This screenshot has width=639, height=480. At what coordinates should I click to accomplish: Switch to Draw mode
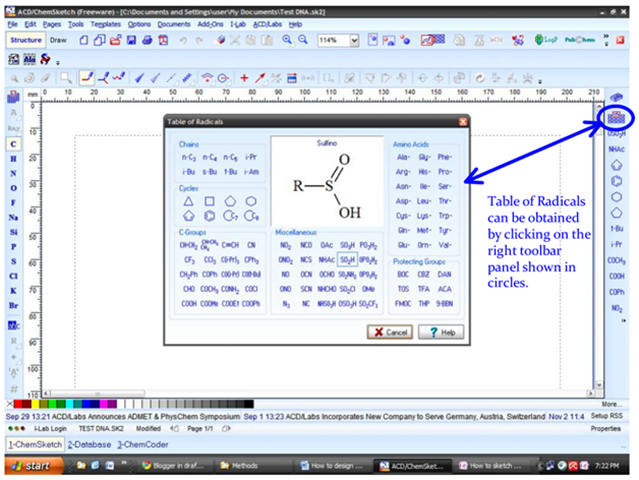click(x=58, y=40)
